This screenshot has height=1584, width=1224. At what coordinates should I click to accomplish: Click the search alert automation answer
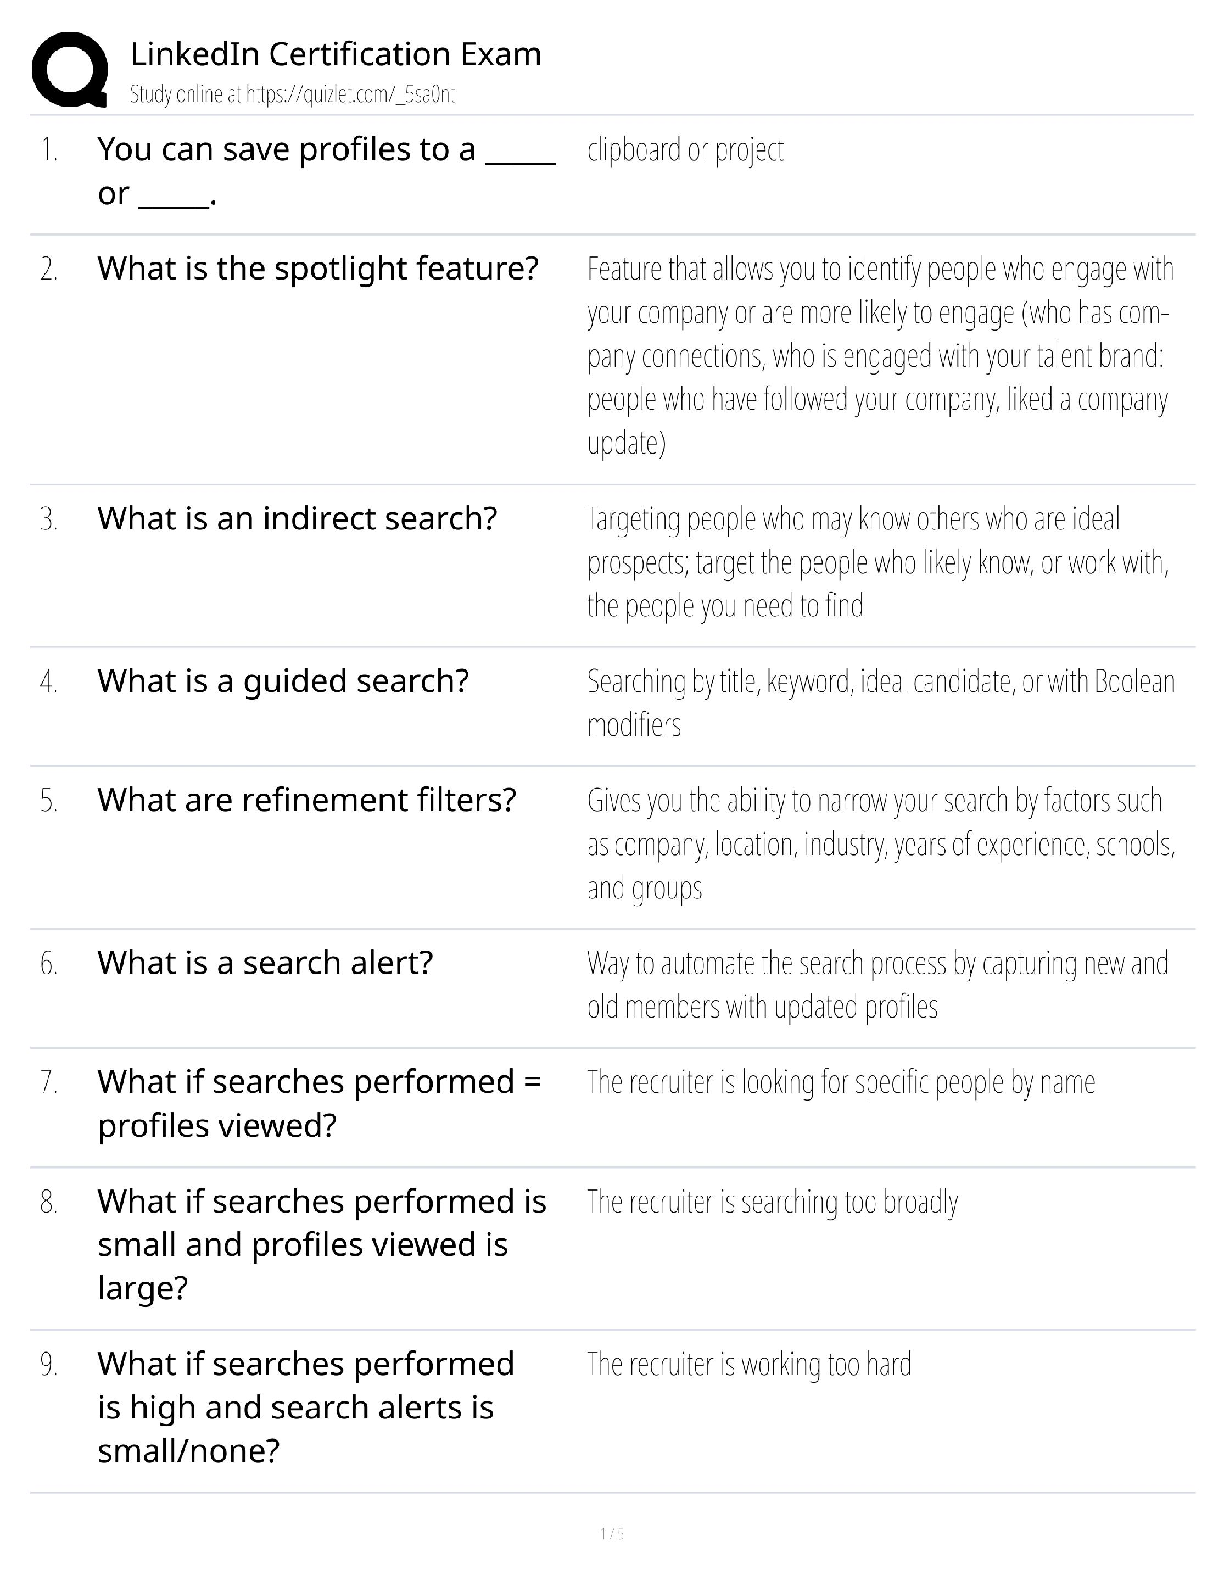pos(877,985)
